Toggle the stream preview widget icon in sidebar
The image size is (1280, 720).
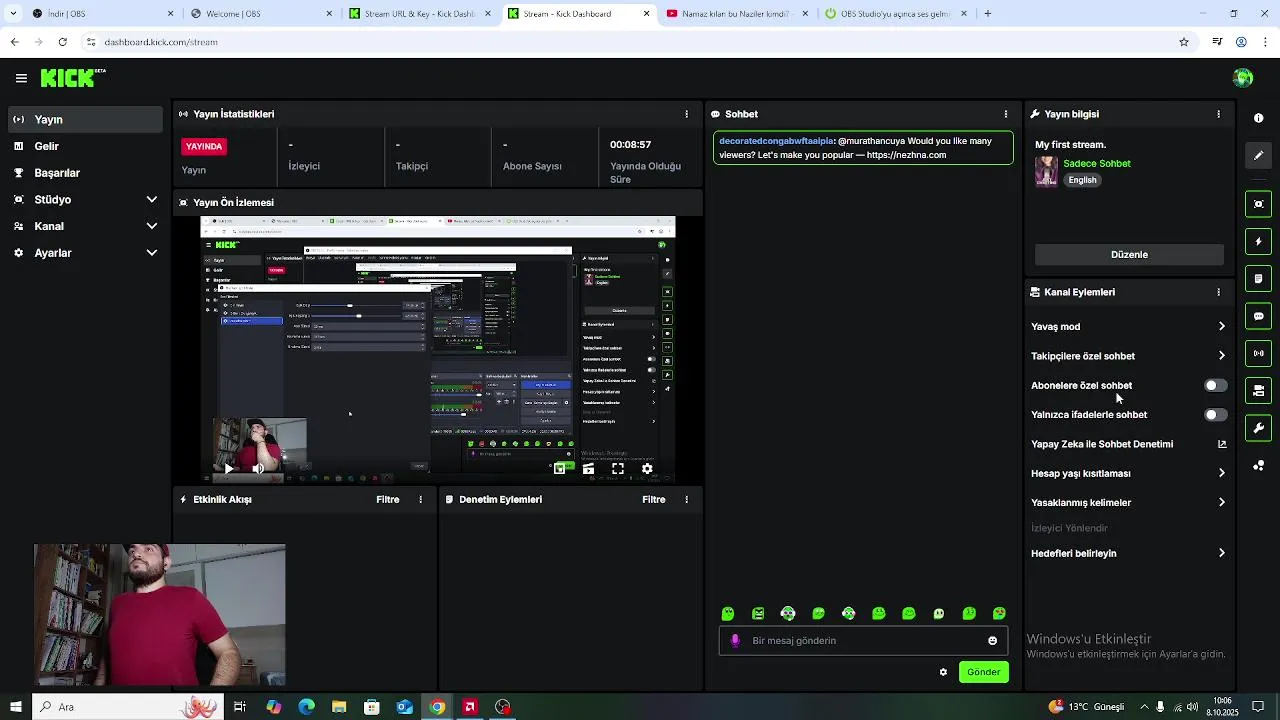tap(1258, 204)
